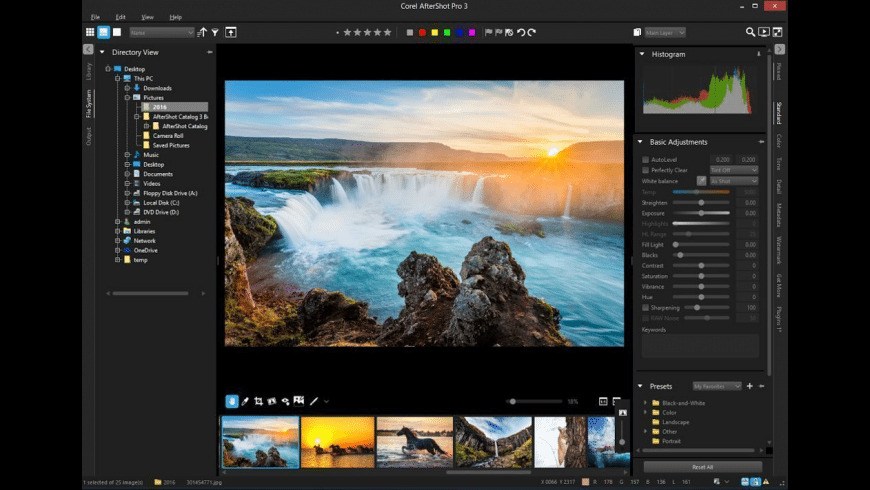
Task: Select the black horse thumbnail
Action: click(x=414, y=441)
